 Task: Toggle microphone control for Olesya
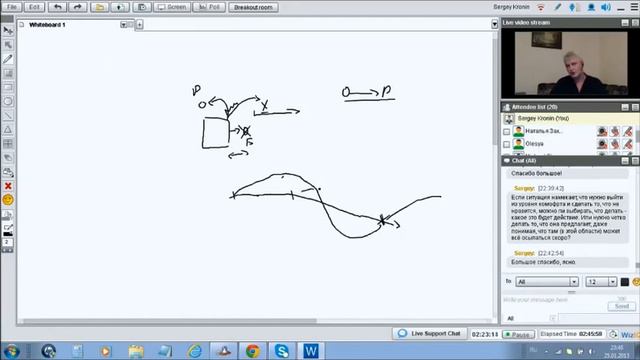click(615, 144)
